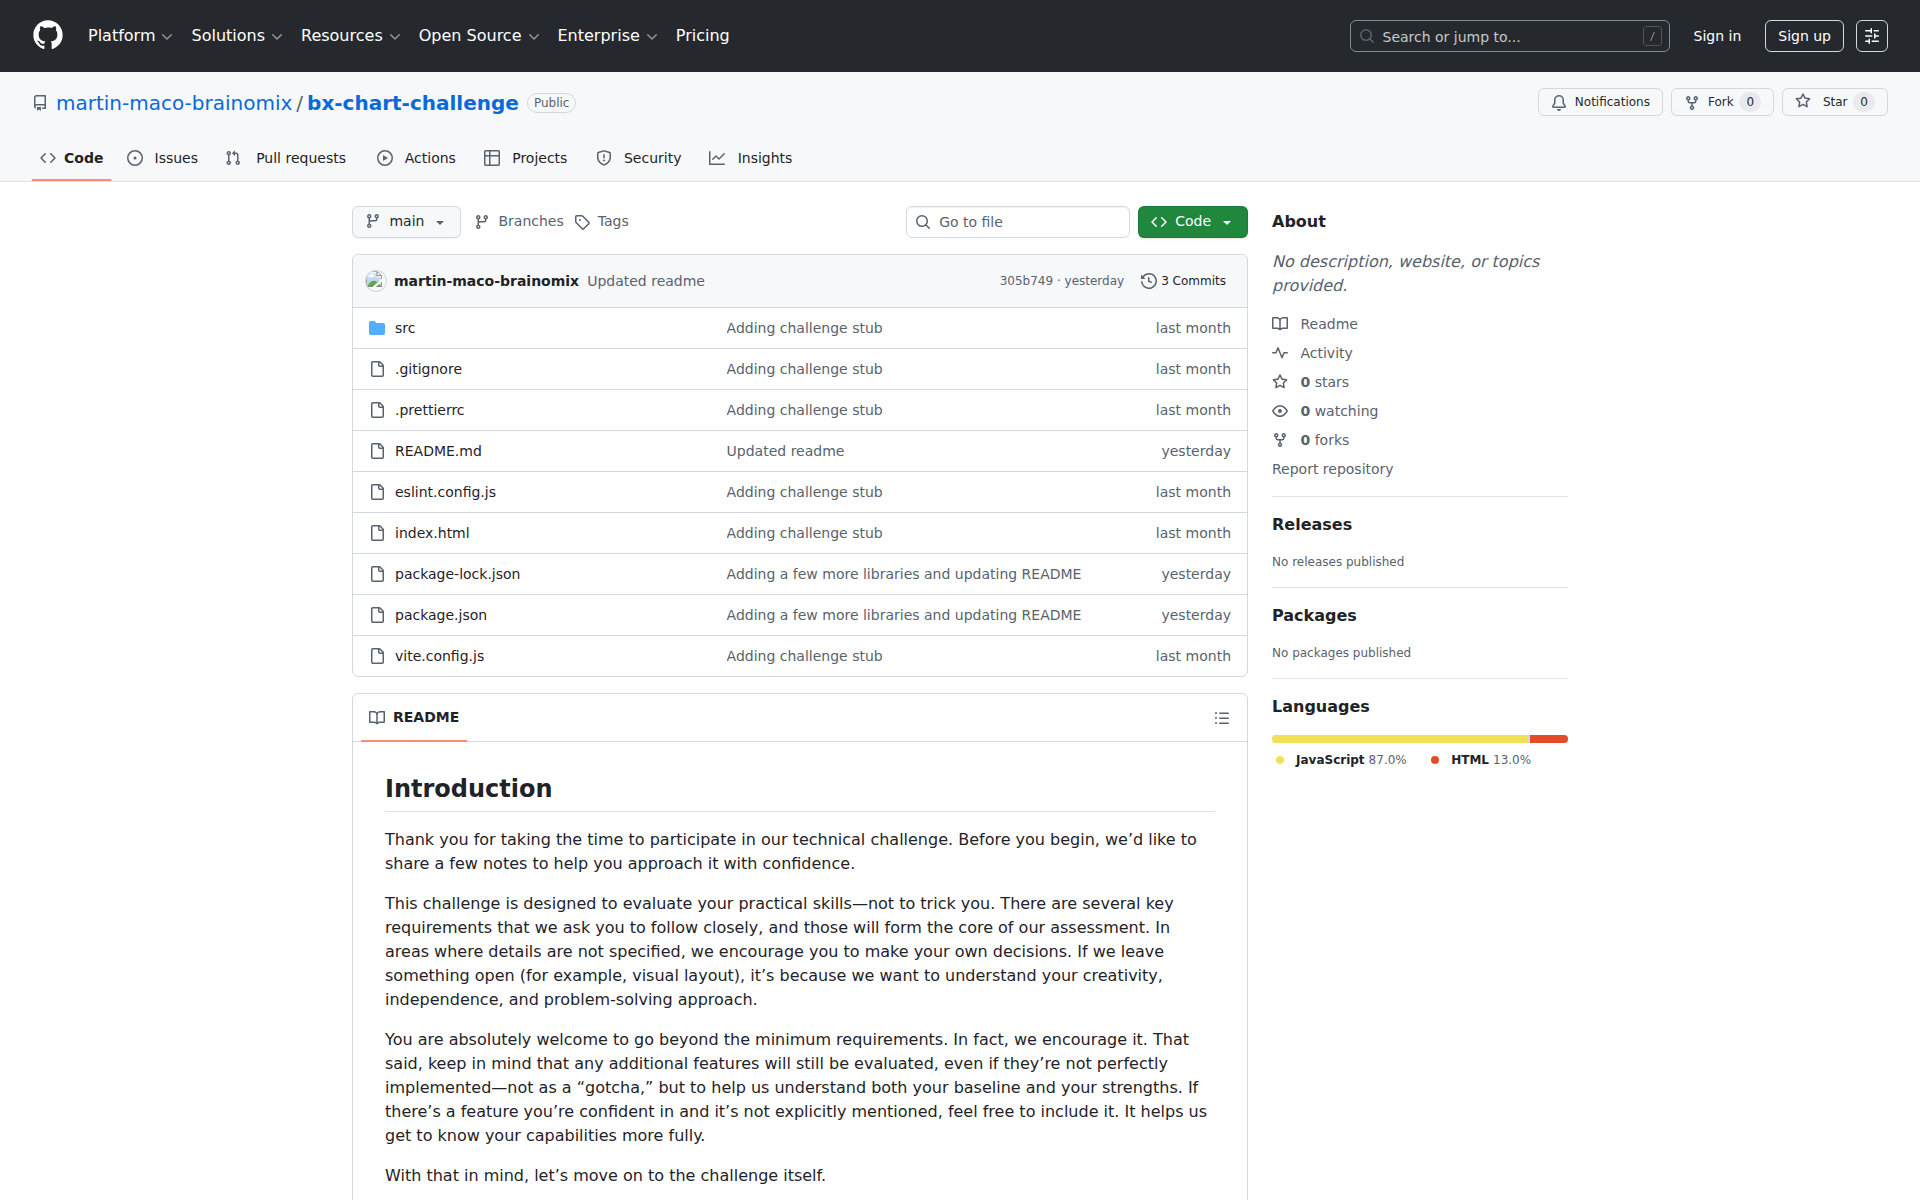Click the author avatar thumbnail
Image resolution: width=1920 pixels, height=1200 pixels.
(x=375, y=281)
